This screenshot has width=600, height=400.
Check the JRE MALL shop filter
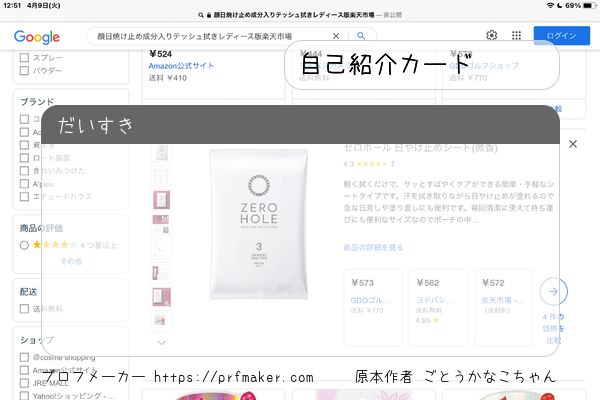[x=24, y=383]
